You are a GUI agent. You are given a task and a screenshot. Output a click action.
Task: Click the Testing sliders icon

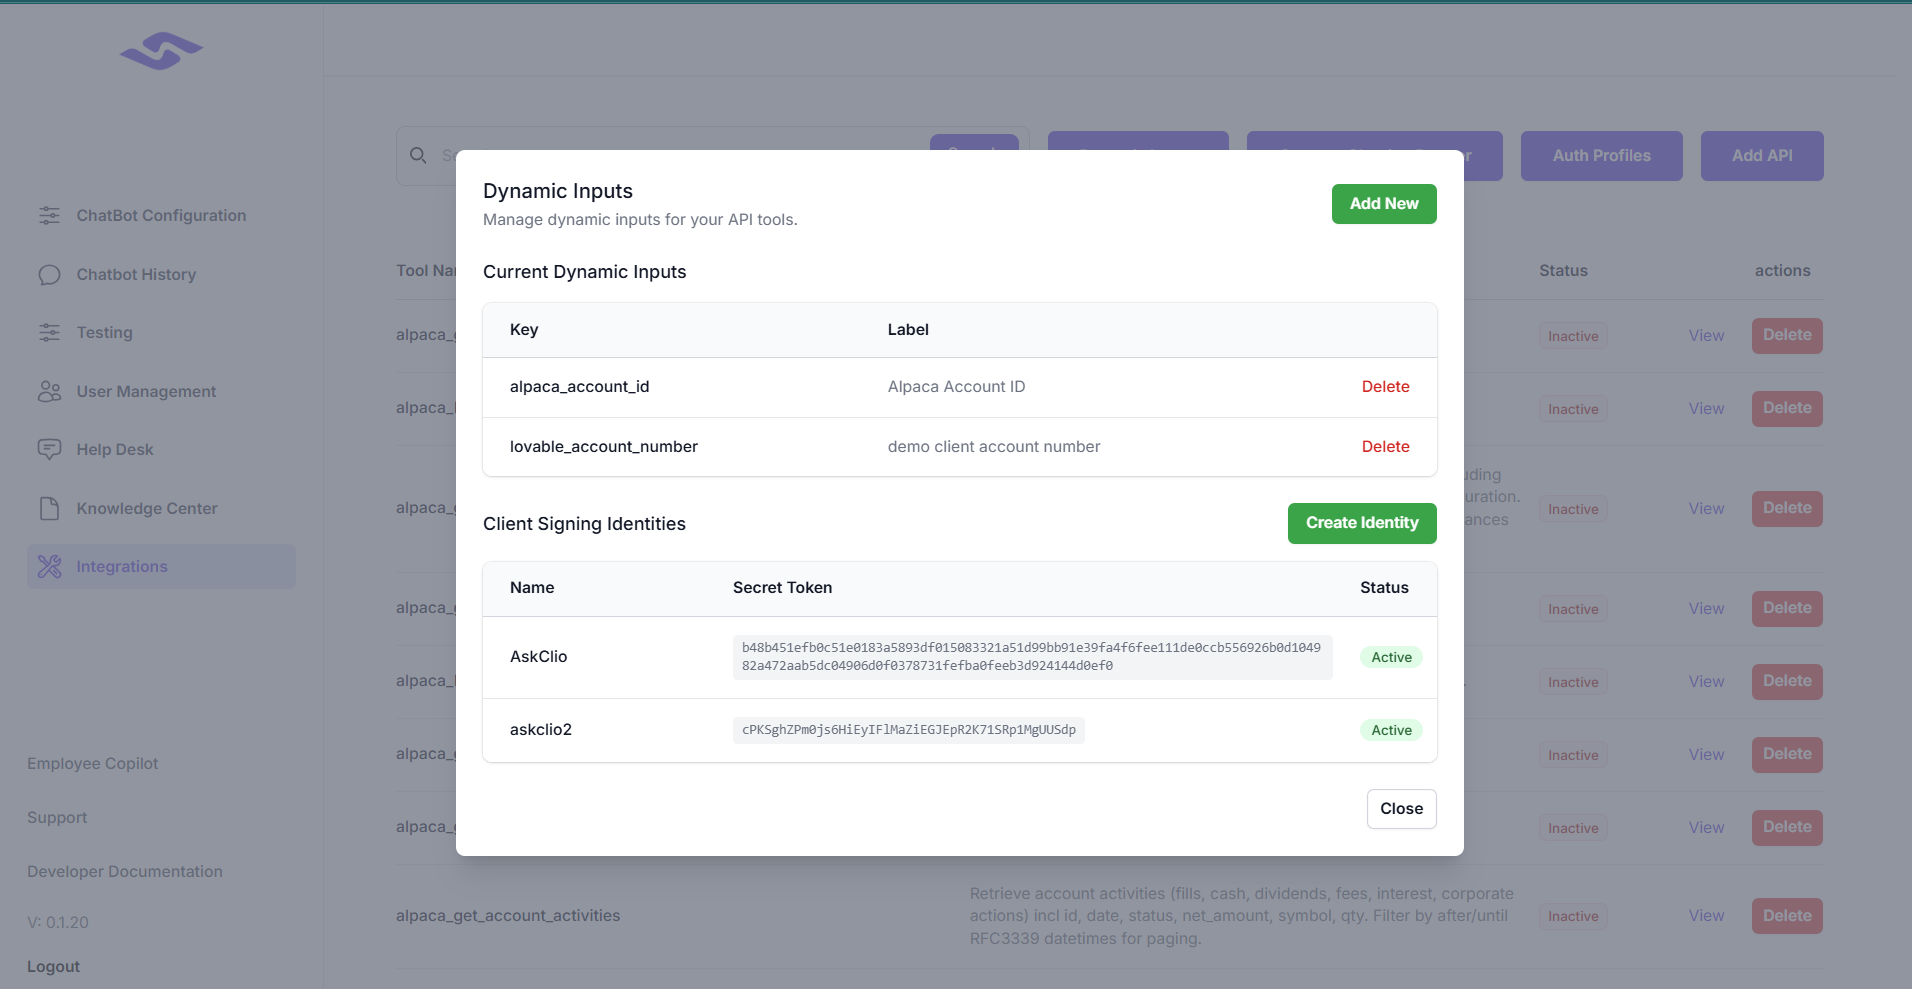(49, 332)
